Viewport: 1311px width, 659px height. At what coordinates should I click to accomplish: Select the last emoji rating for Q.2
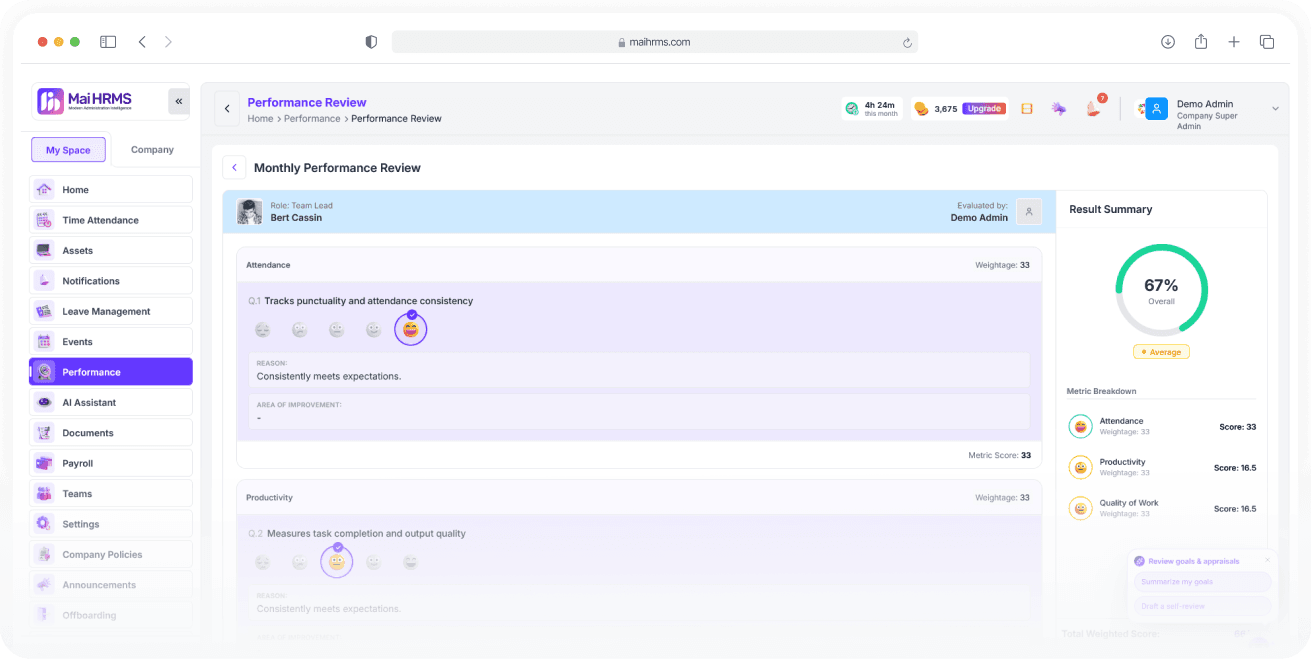pos(410,563)
